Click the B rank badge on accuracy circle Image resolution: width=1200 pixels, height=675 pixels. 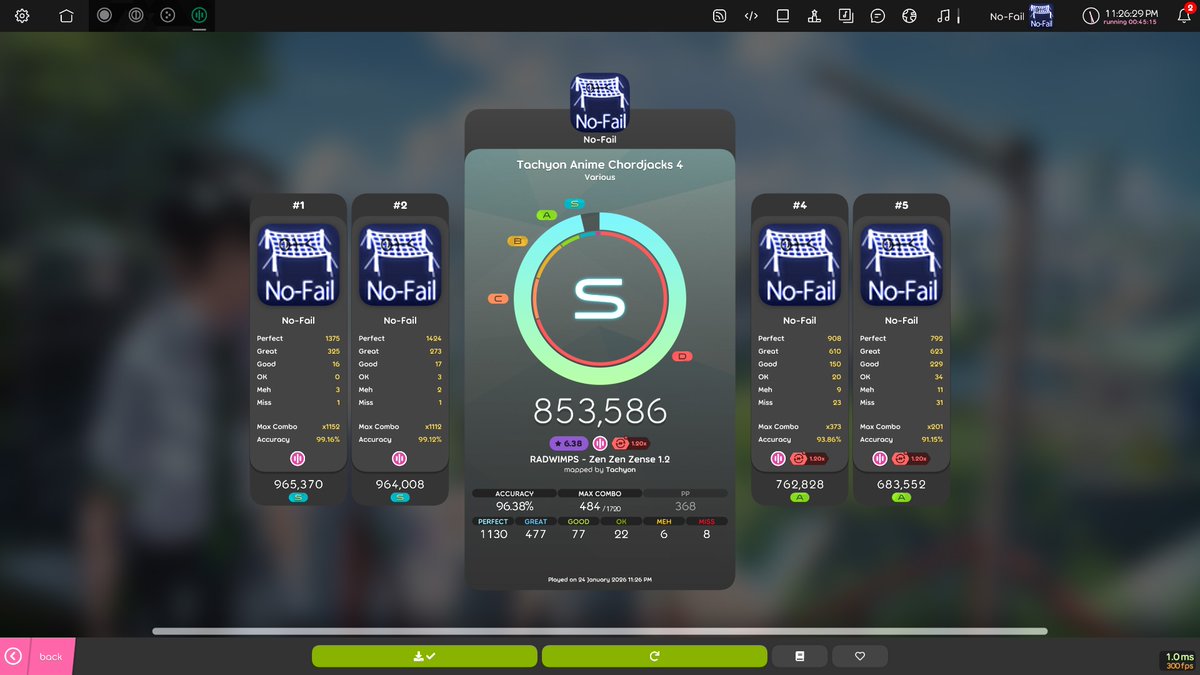pos(518,241)
